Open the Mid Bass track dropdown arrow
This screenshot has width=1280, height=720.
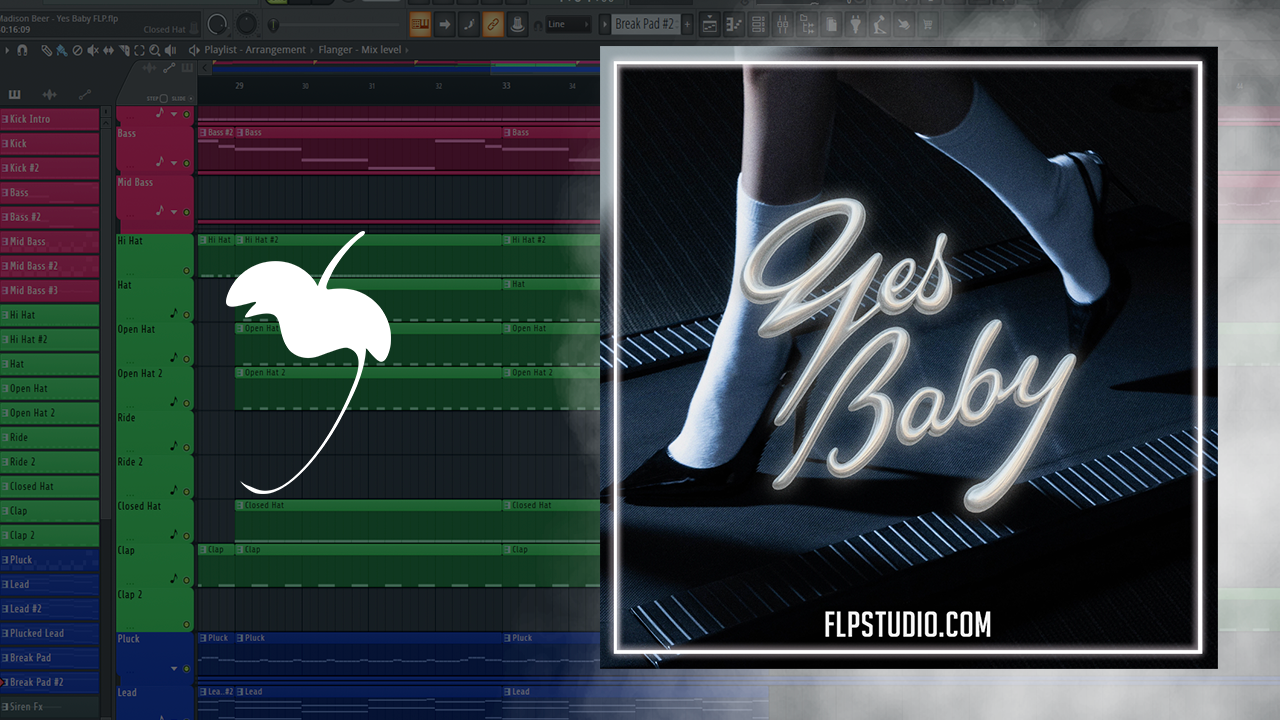175,212
